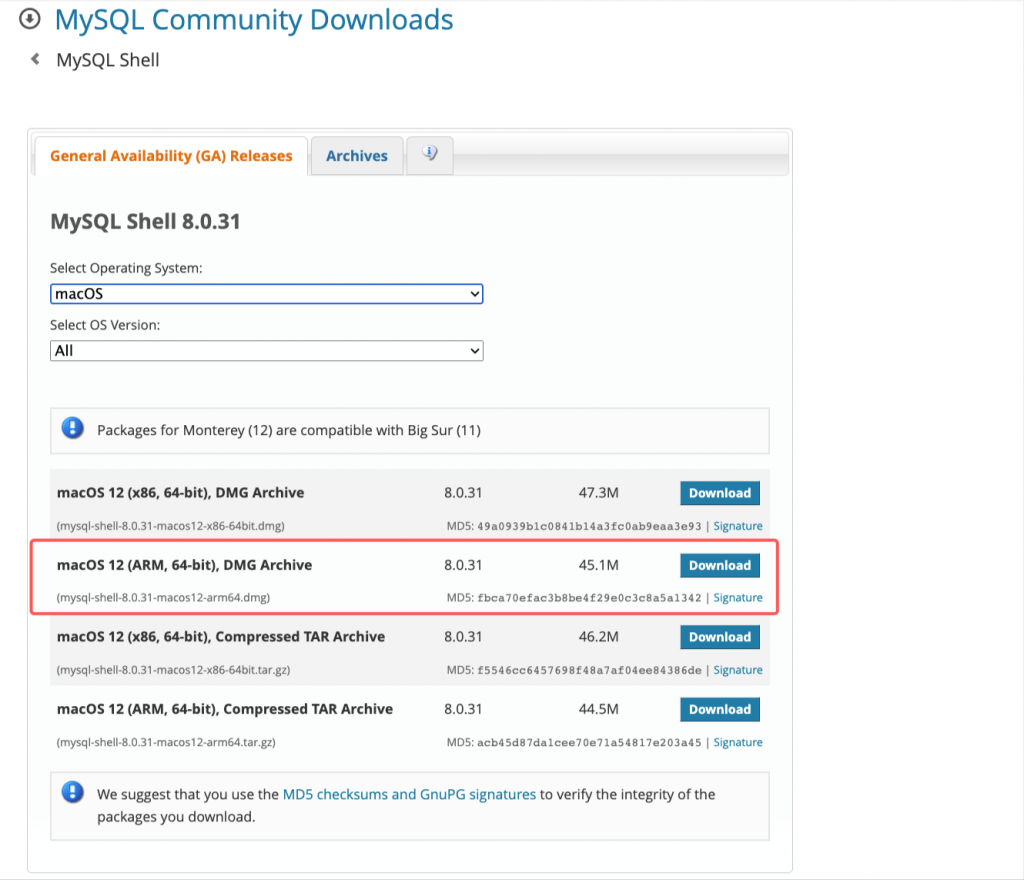This screenshot has height=880, width=1024.
Task: Click filename mysql-shell-8.0.31-macos12-x86-64bit.dmg
Action: (170, 526)
